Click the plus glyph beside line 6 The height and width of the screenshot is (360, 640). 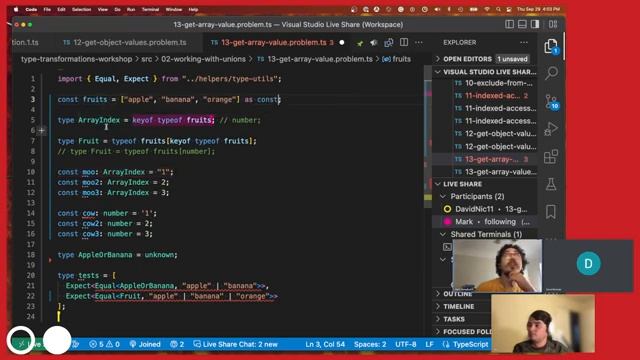(x=42, y=131)
